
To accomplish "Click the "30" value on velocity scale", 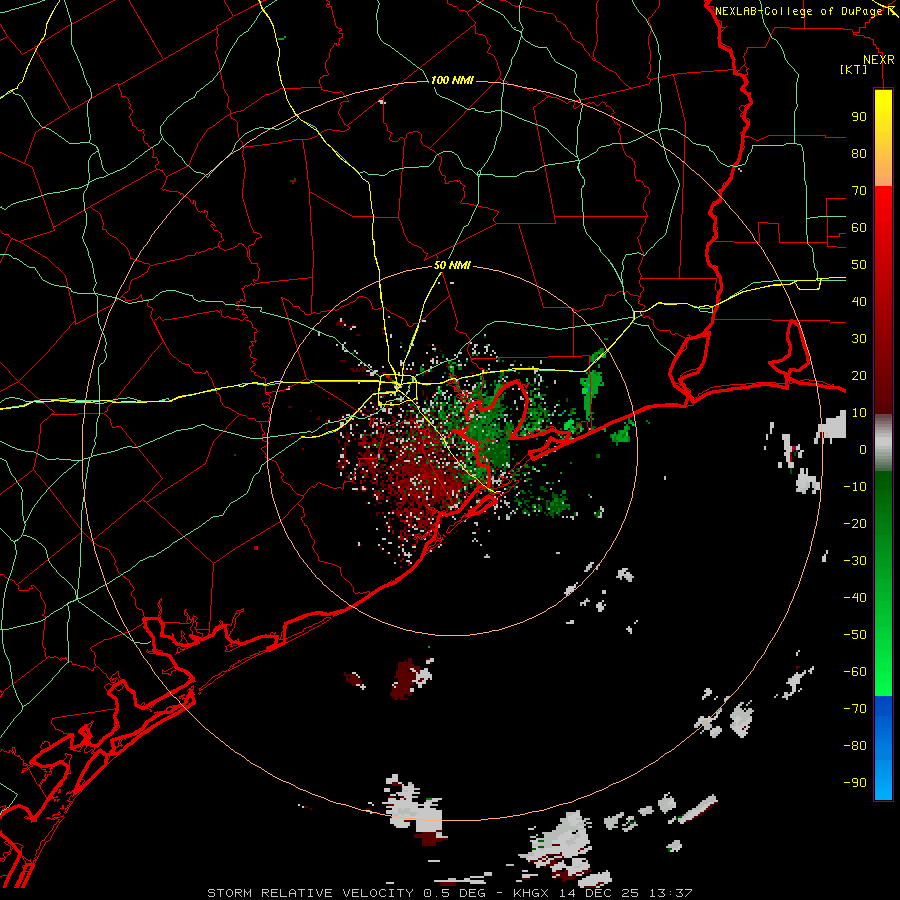I will click(859, 339).
